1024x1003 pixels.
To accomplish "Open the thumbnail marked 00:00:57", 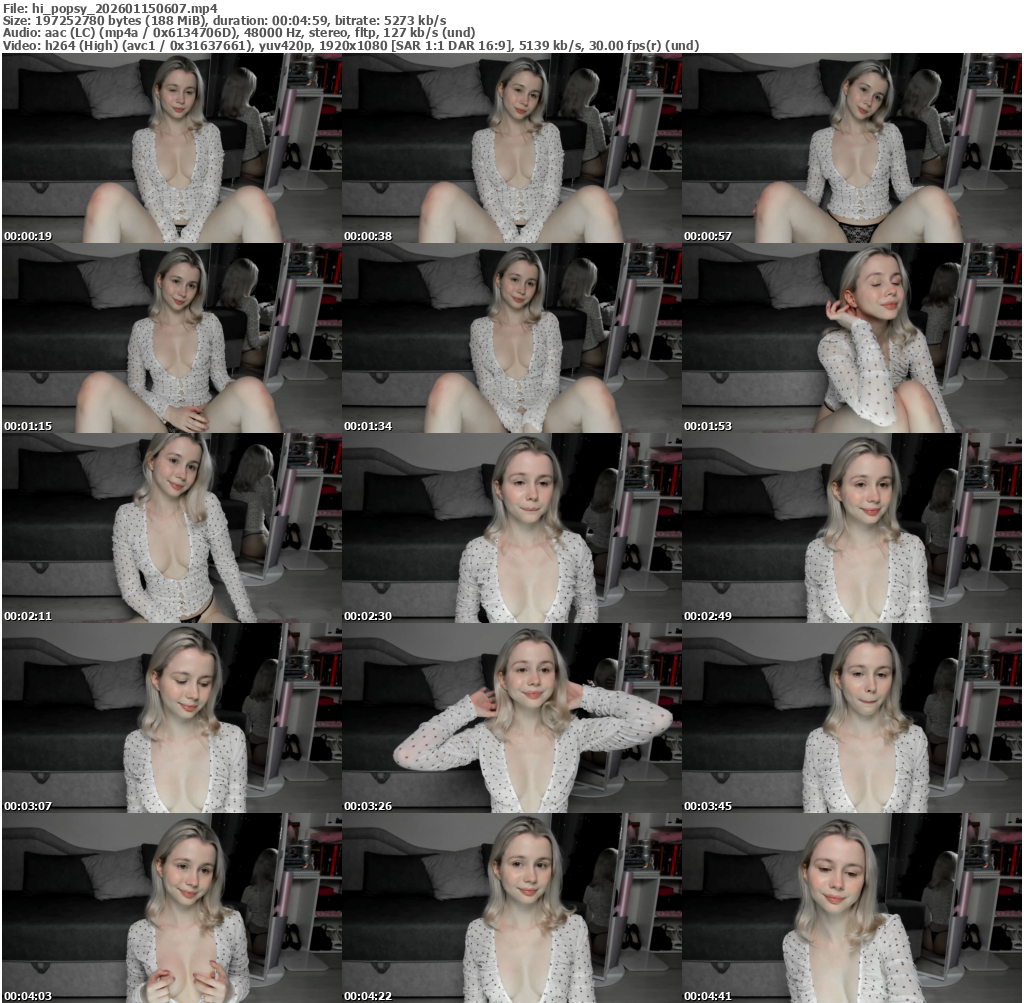I will (x=851, y=148).
